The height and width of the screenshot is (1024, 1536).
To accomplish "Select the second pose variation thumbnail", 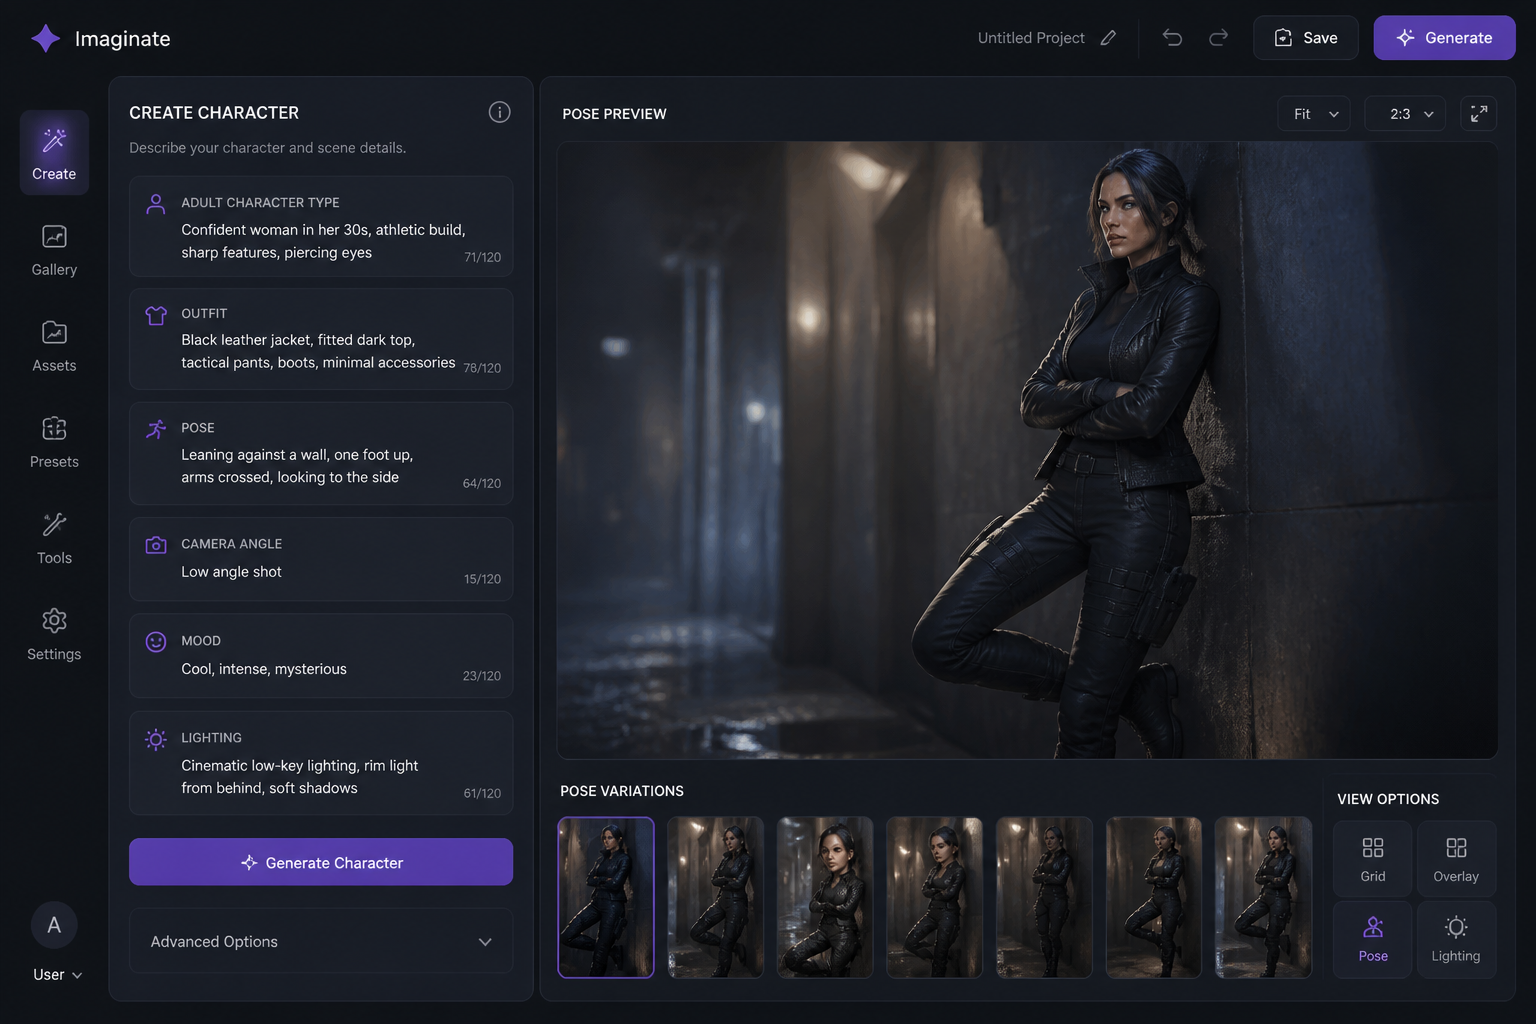I will [x=715, y=897].
